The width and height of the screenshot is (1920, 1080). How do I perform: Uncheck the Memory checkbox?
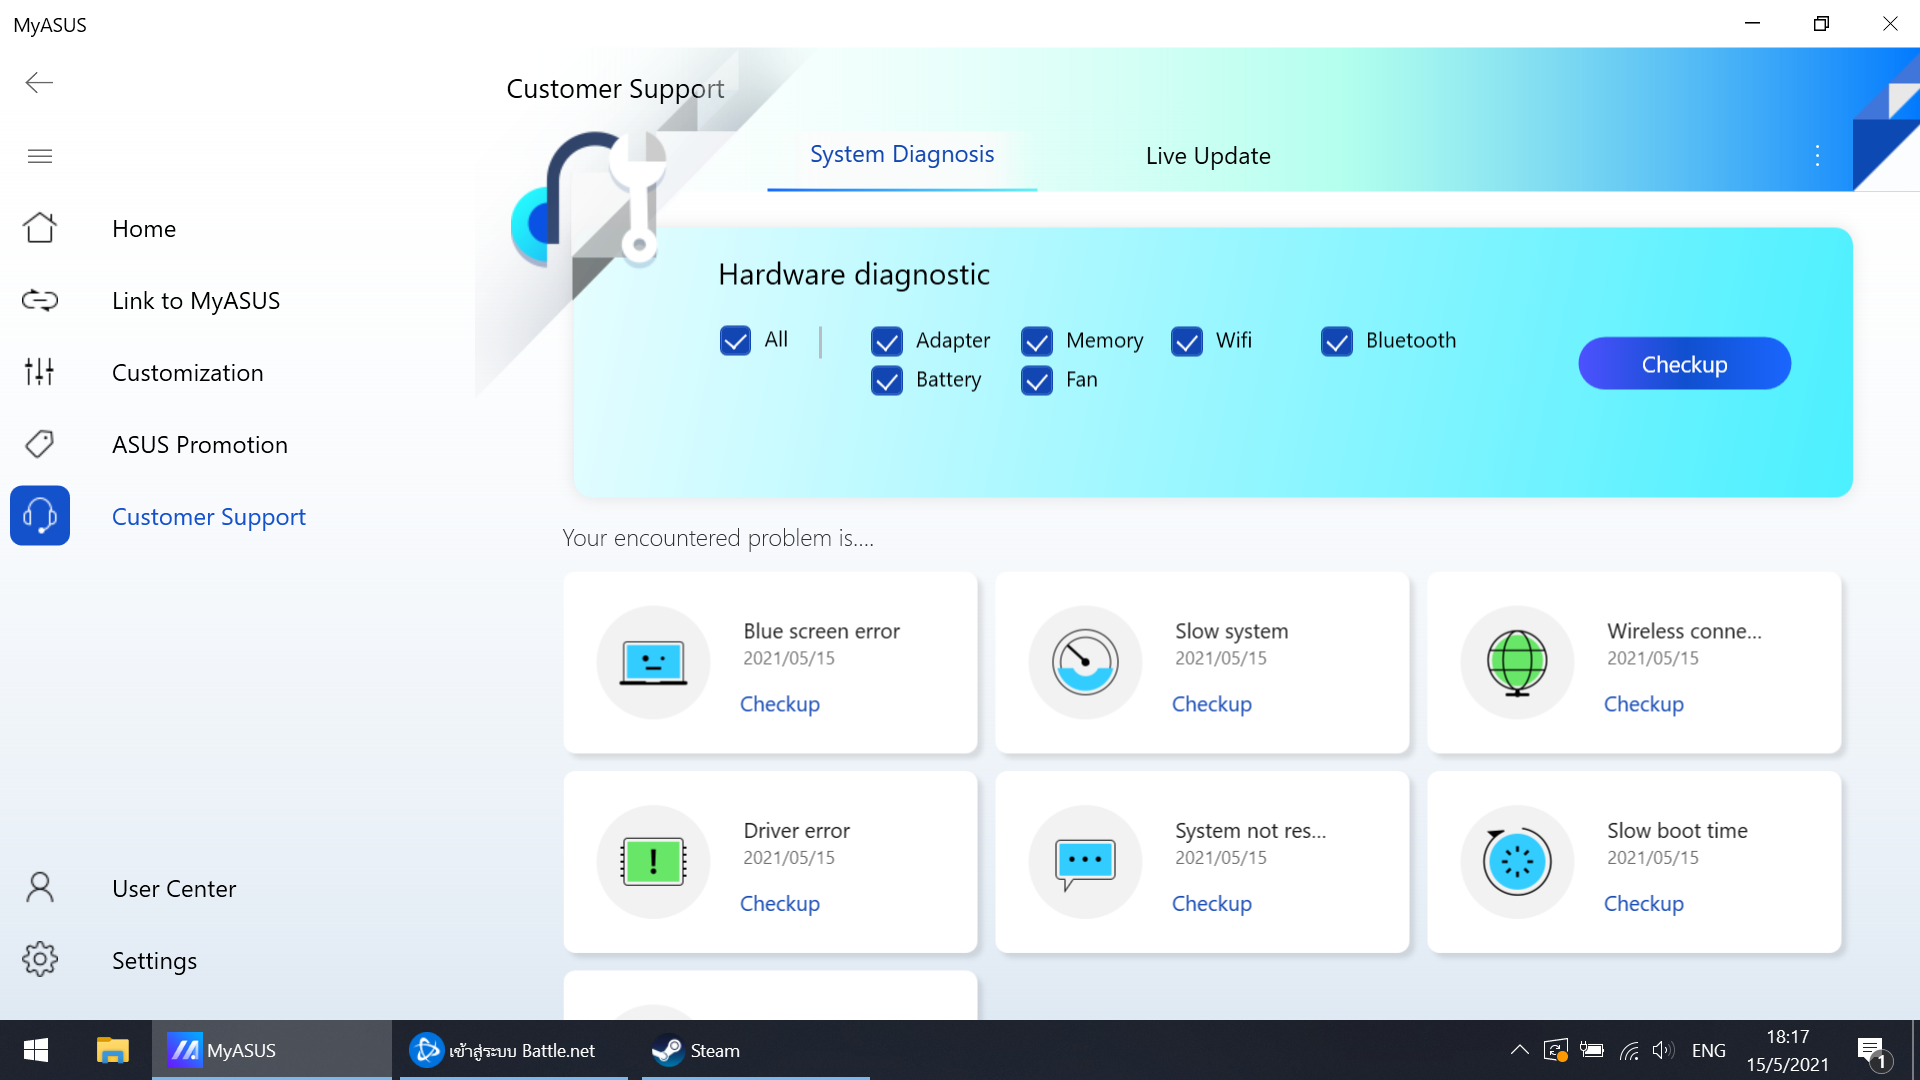(x=1036, y=341)
